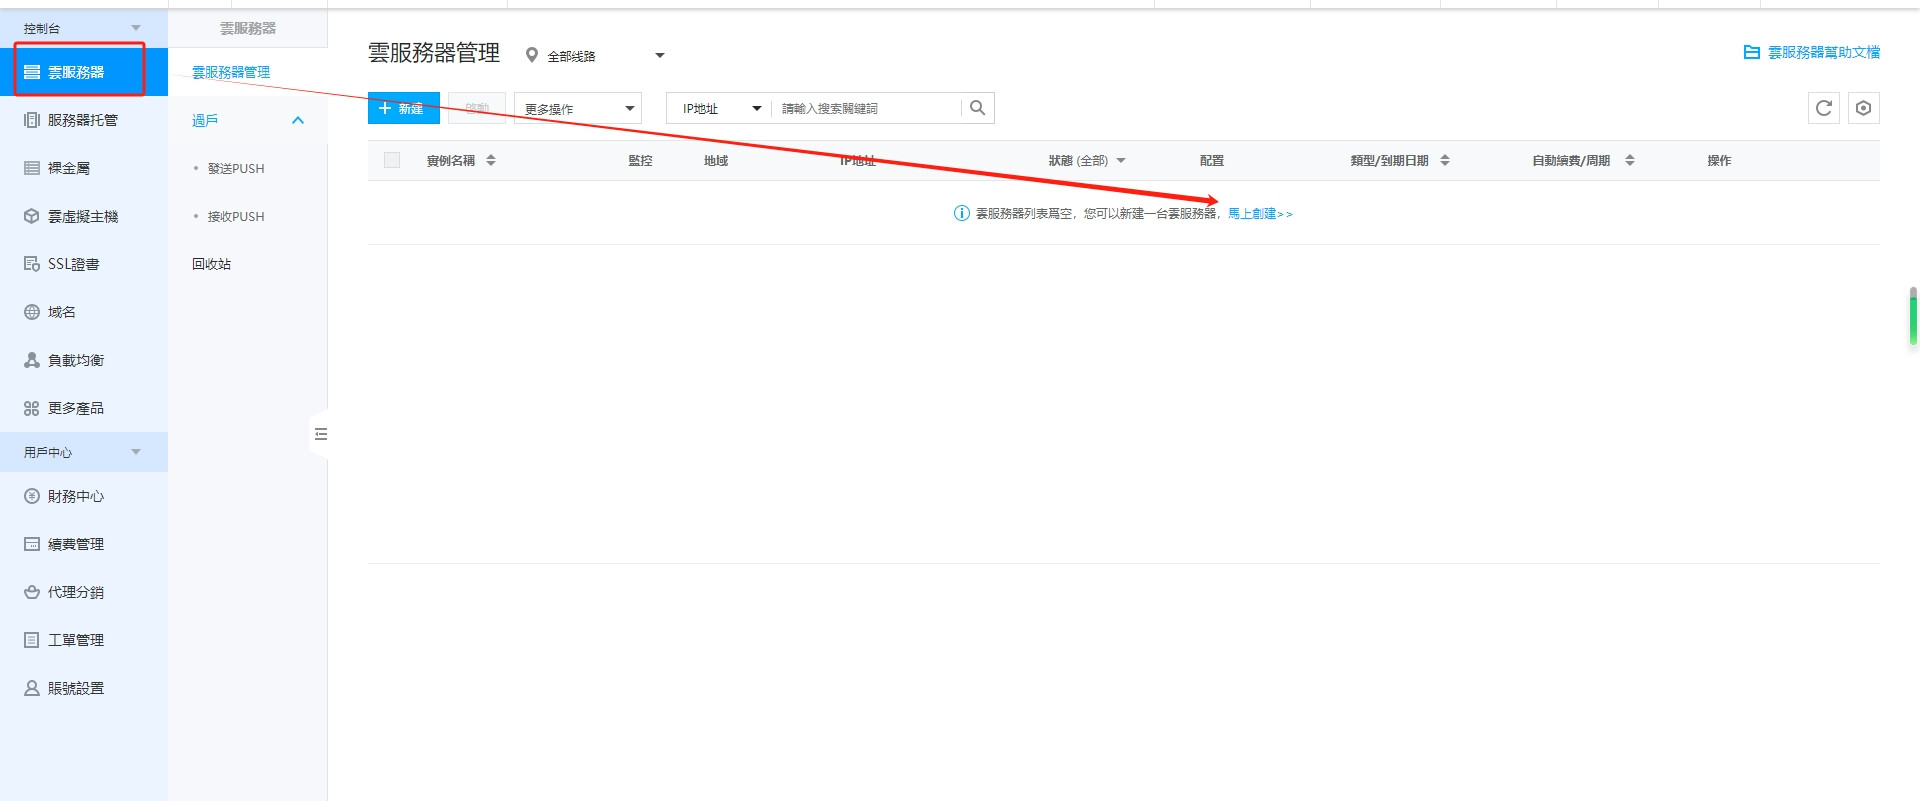Click the 財務中心 coin icon

pyautogui.click(x=32, y=496)
